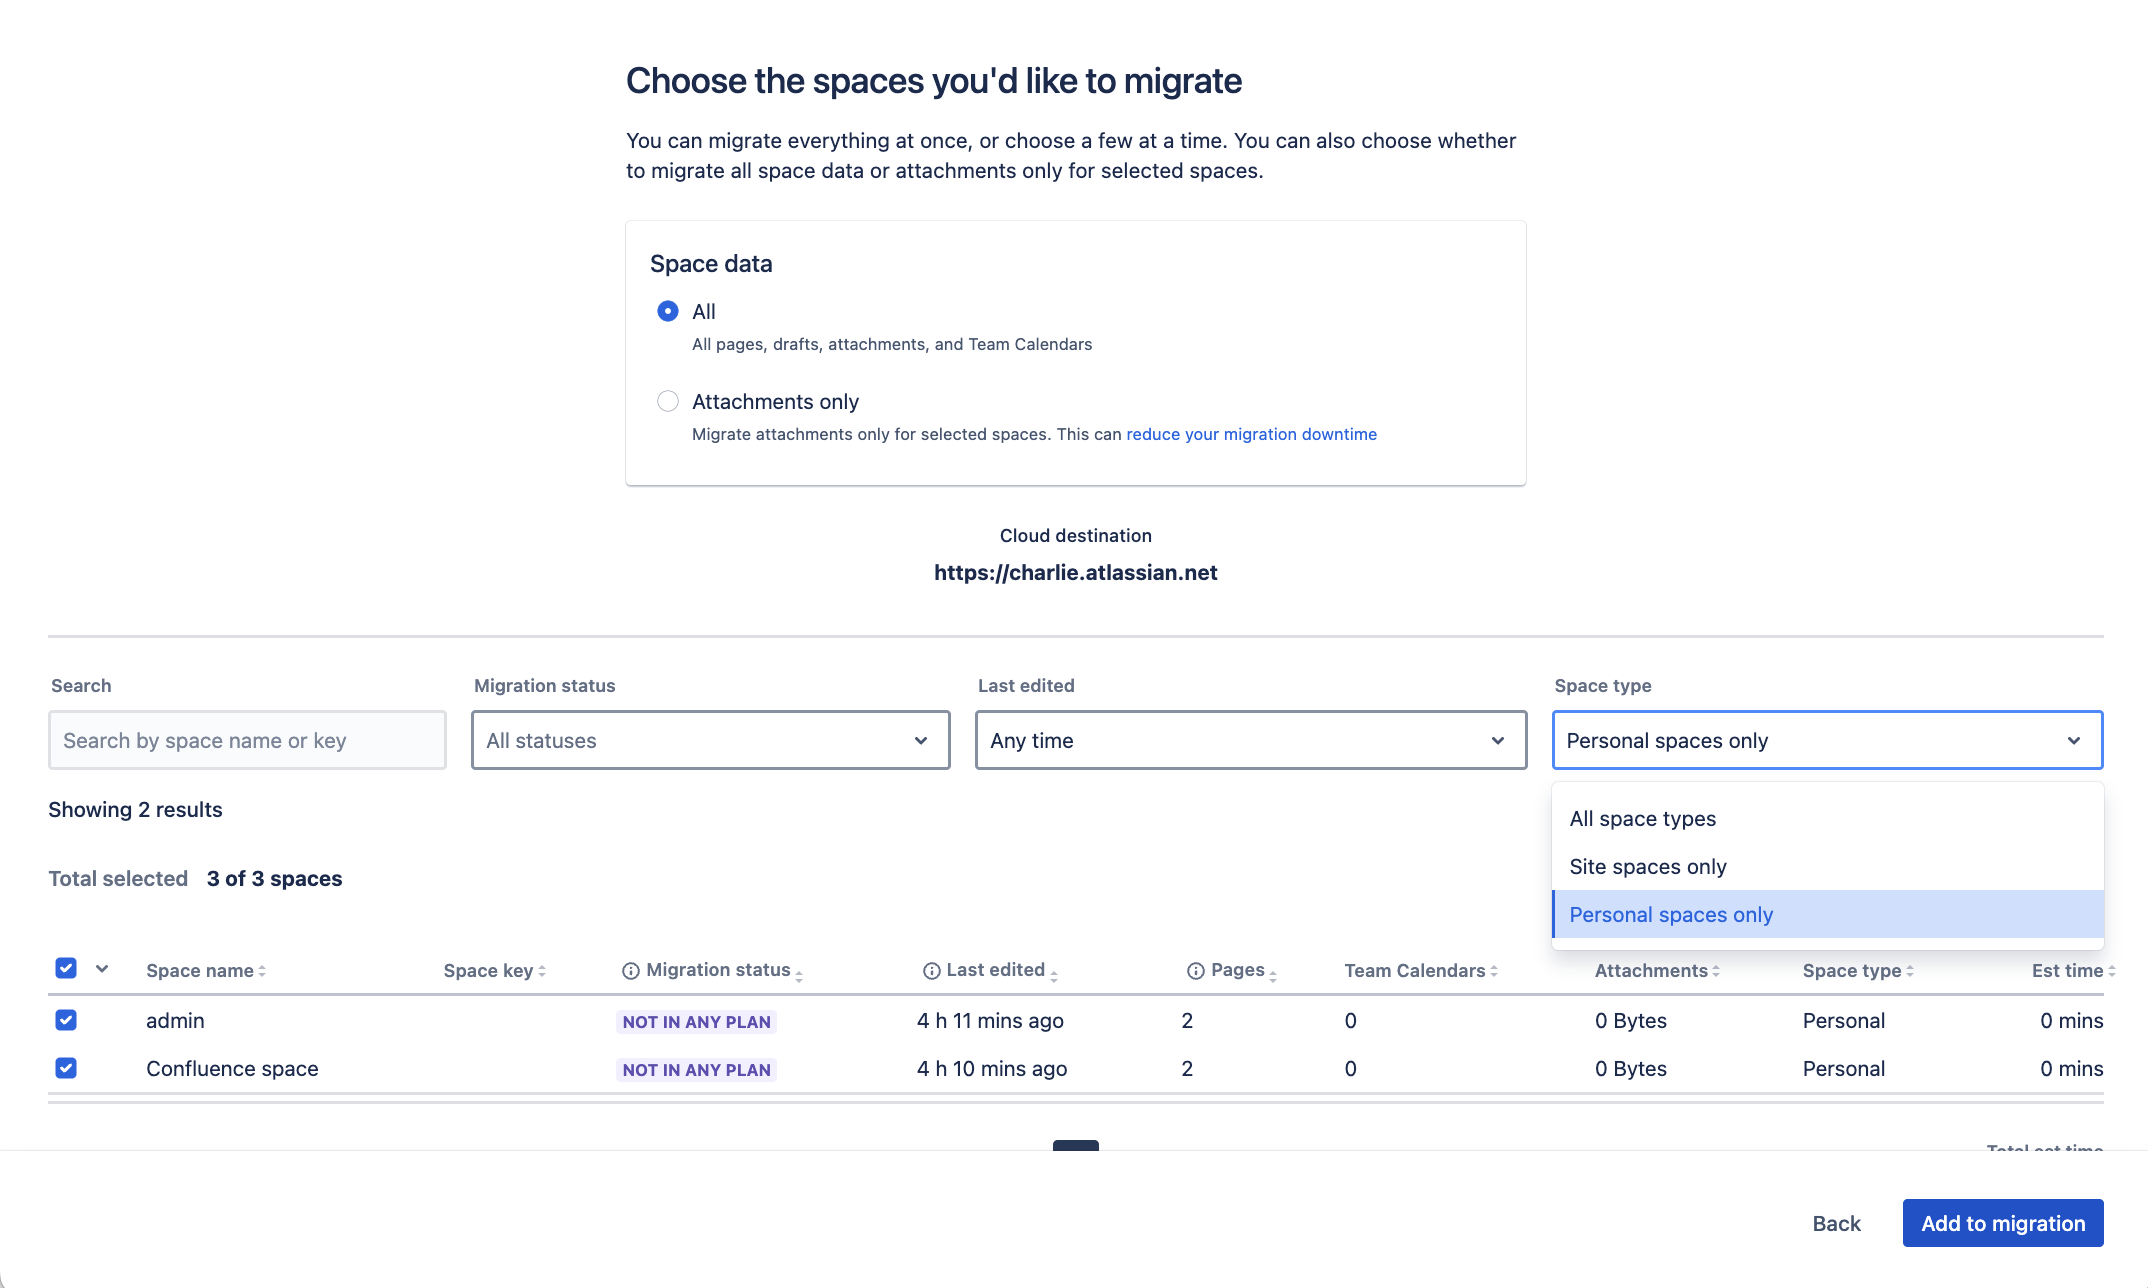Open the Last edited filter dropdown
This screenshot has height=1288, width=2148.
[1250, 740]
